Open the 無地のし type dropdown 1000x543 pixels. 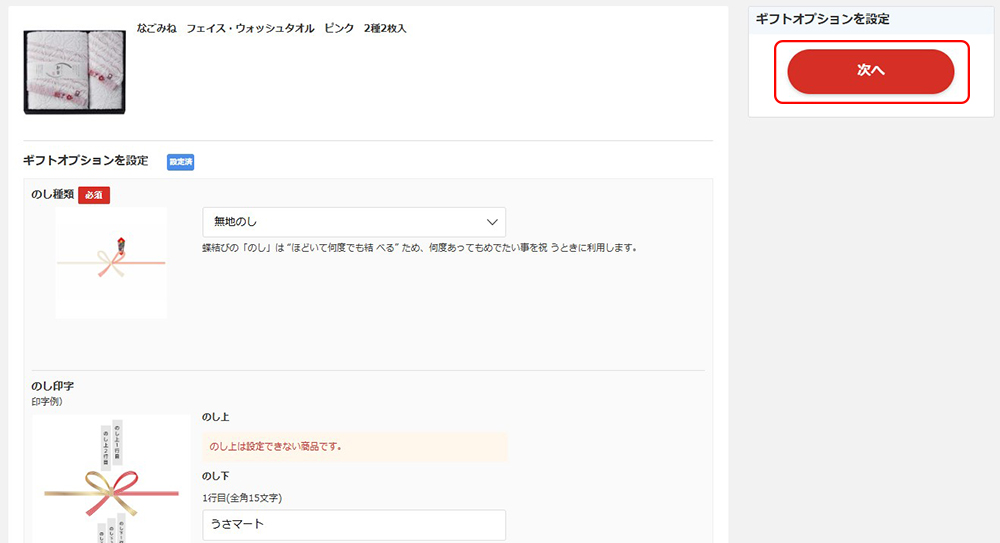coord(354,222)
